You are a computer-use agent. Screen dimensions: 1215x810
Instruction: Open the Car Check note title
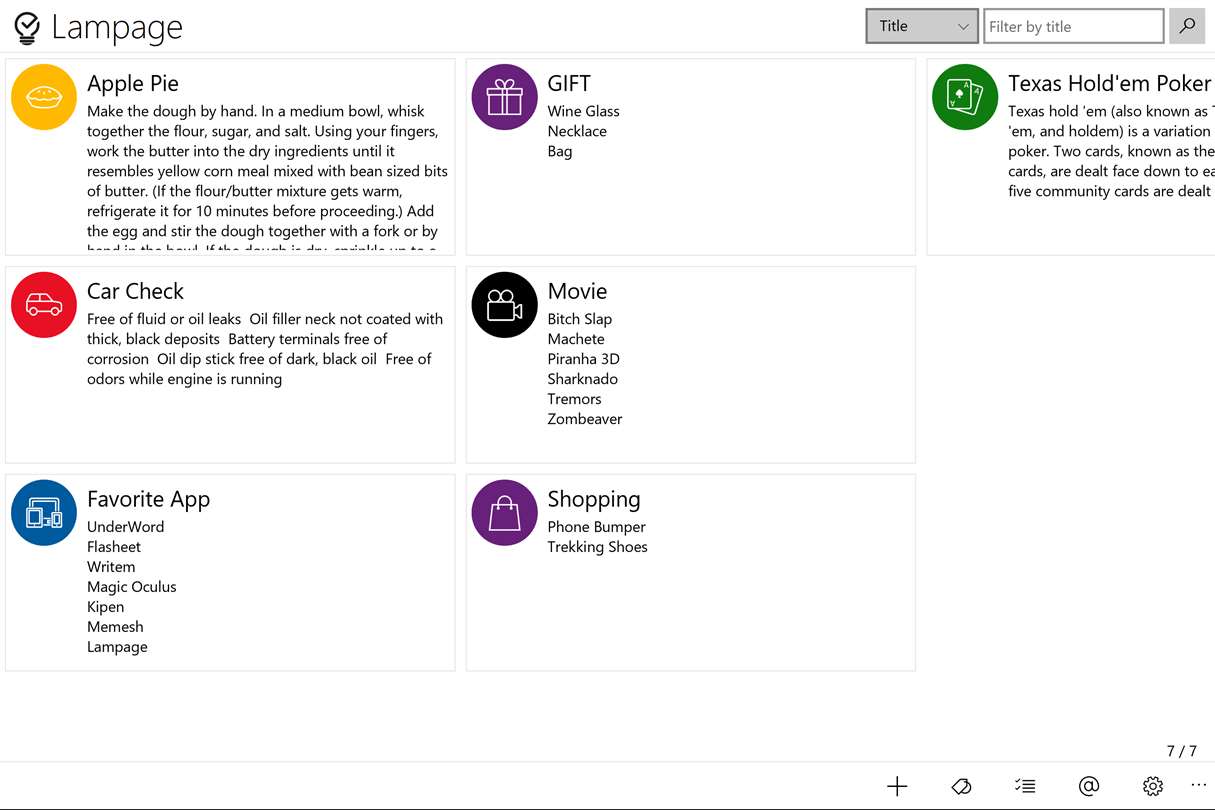point(135,291)
